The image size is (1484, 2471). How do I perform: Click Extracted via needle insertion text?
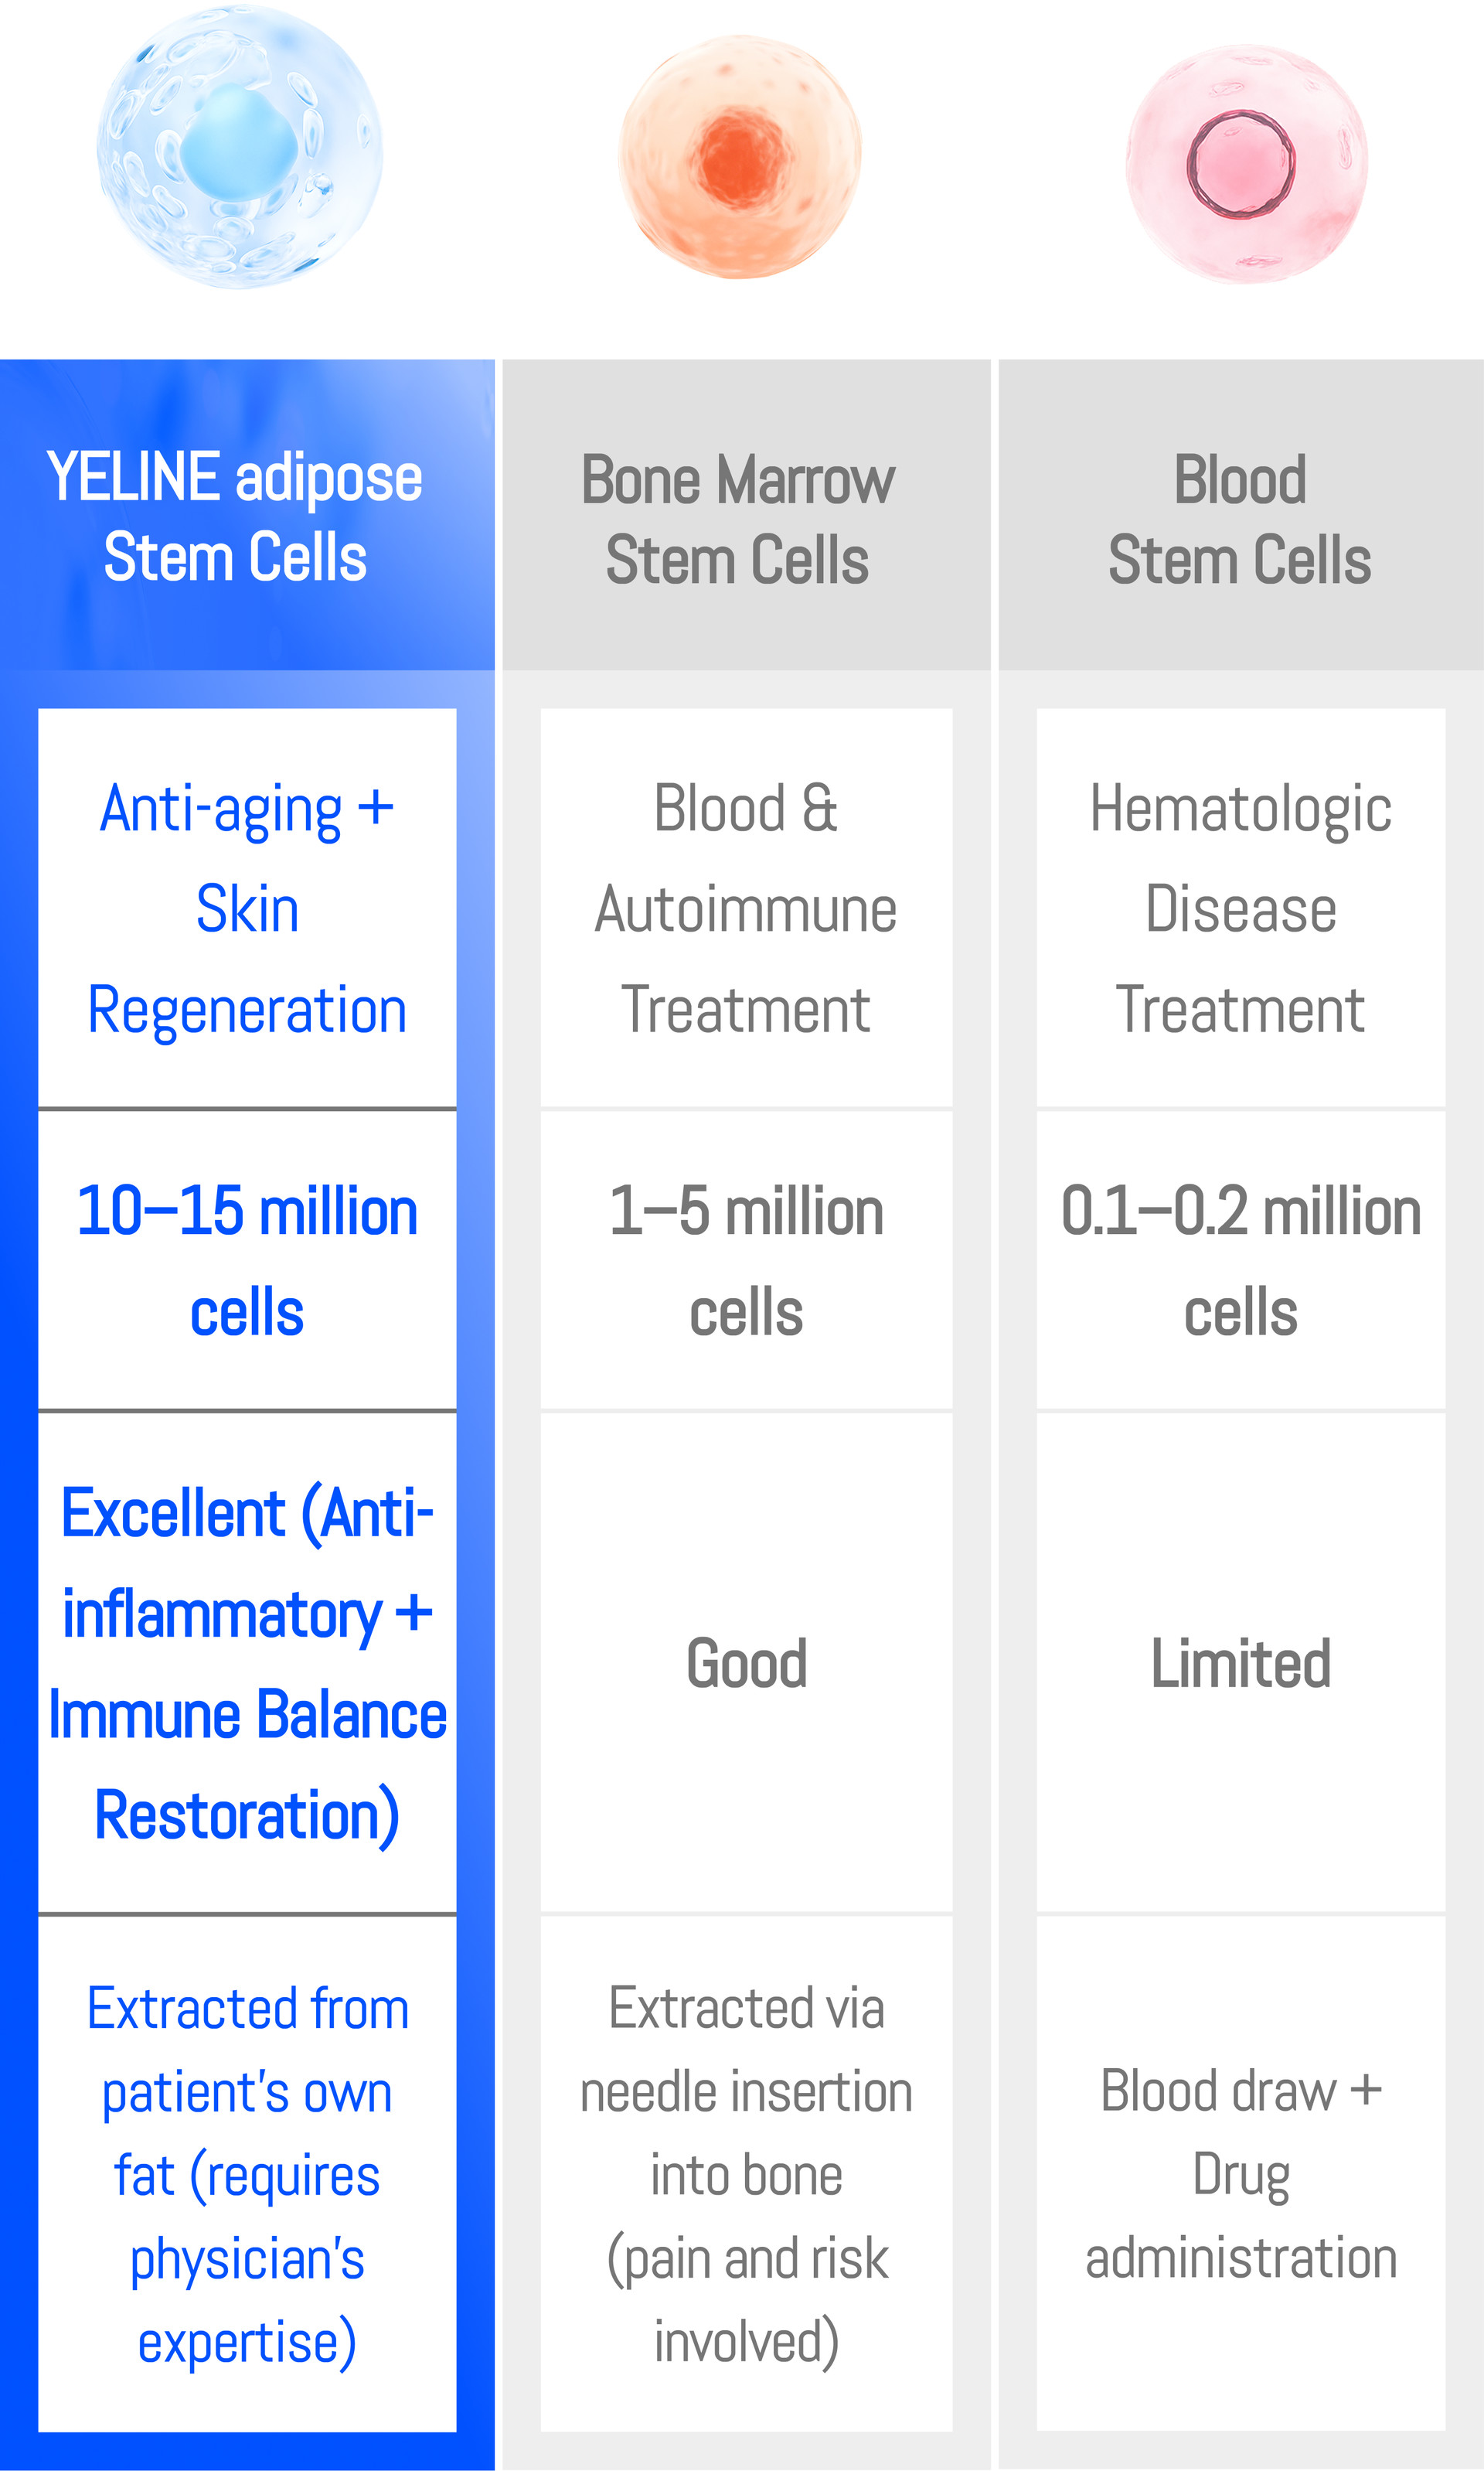(x=746, y=2175)
